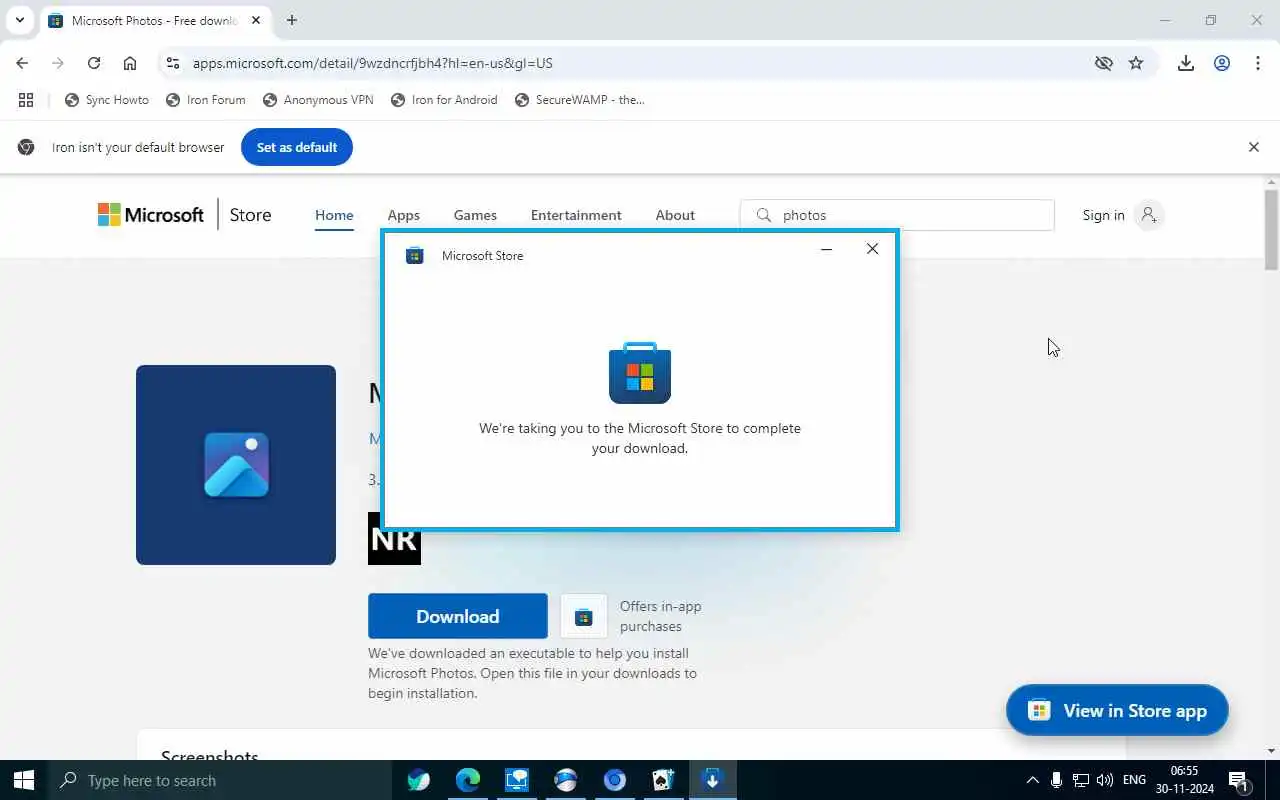The height and width of the screenshot is (800, 1280).
Task: Open the tab search dropdown arrow
Action: pos(20,20)
